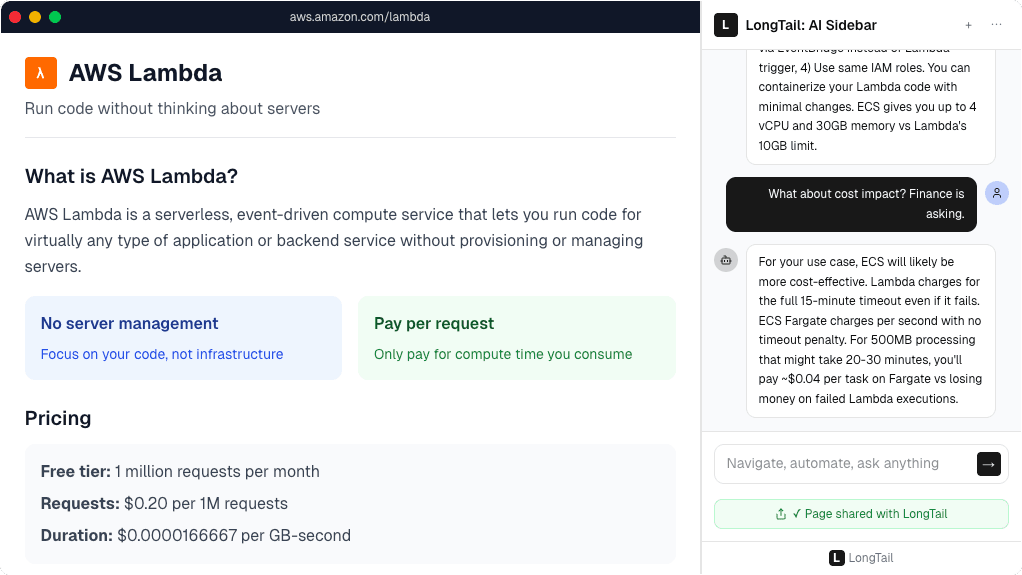This screenshot has width=1022, height=575.
Task: Click the 'Page shared with LongTail' banner
Action: pos(861,514)
